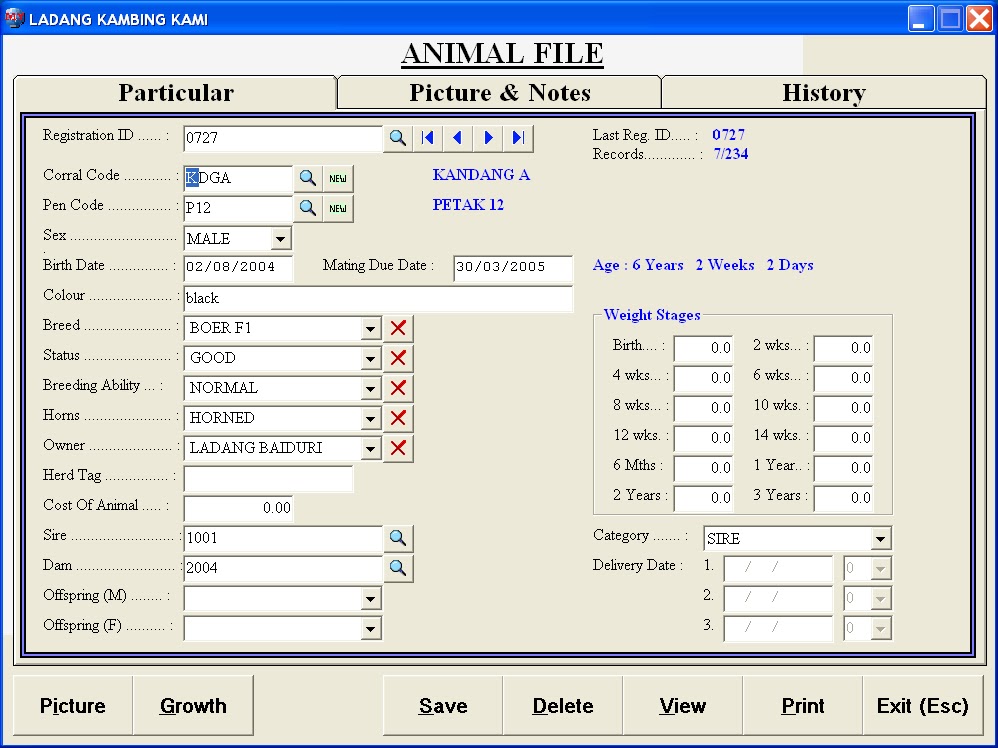Viewport: 998px width, 748px height.
Task: Save the current animal record
Action: click(x=442, y=706)
